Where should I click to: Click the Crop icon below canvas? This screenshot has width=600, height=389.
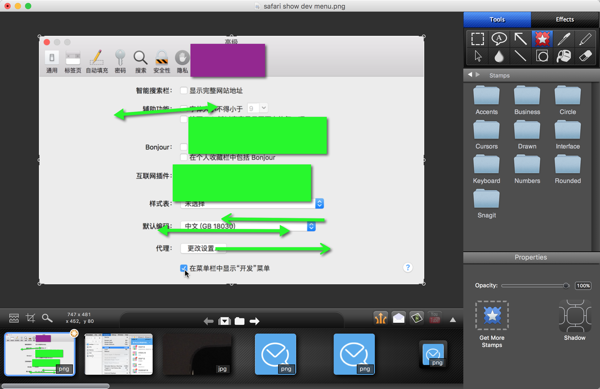(30, 318)
